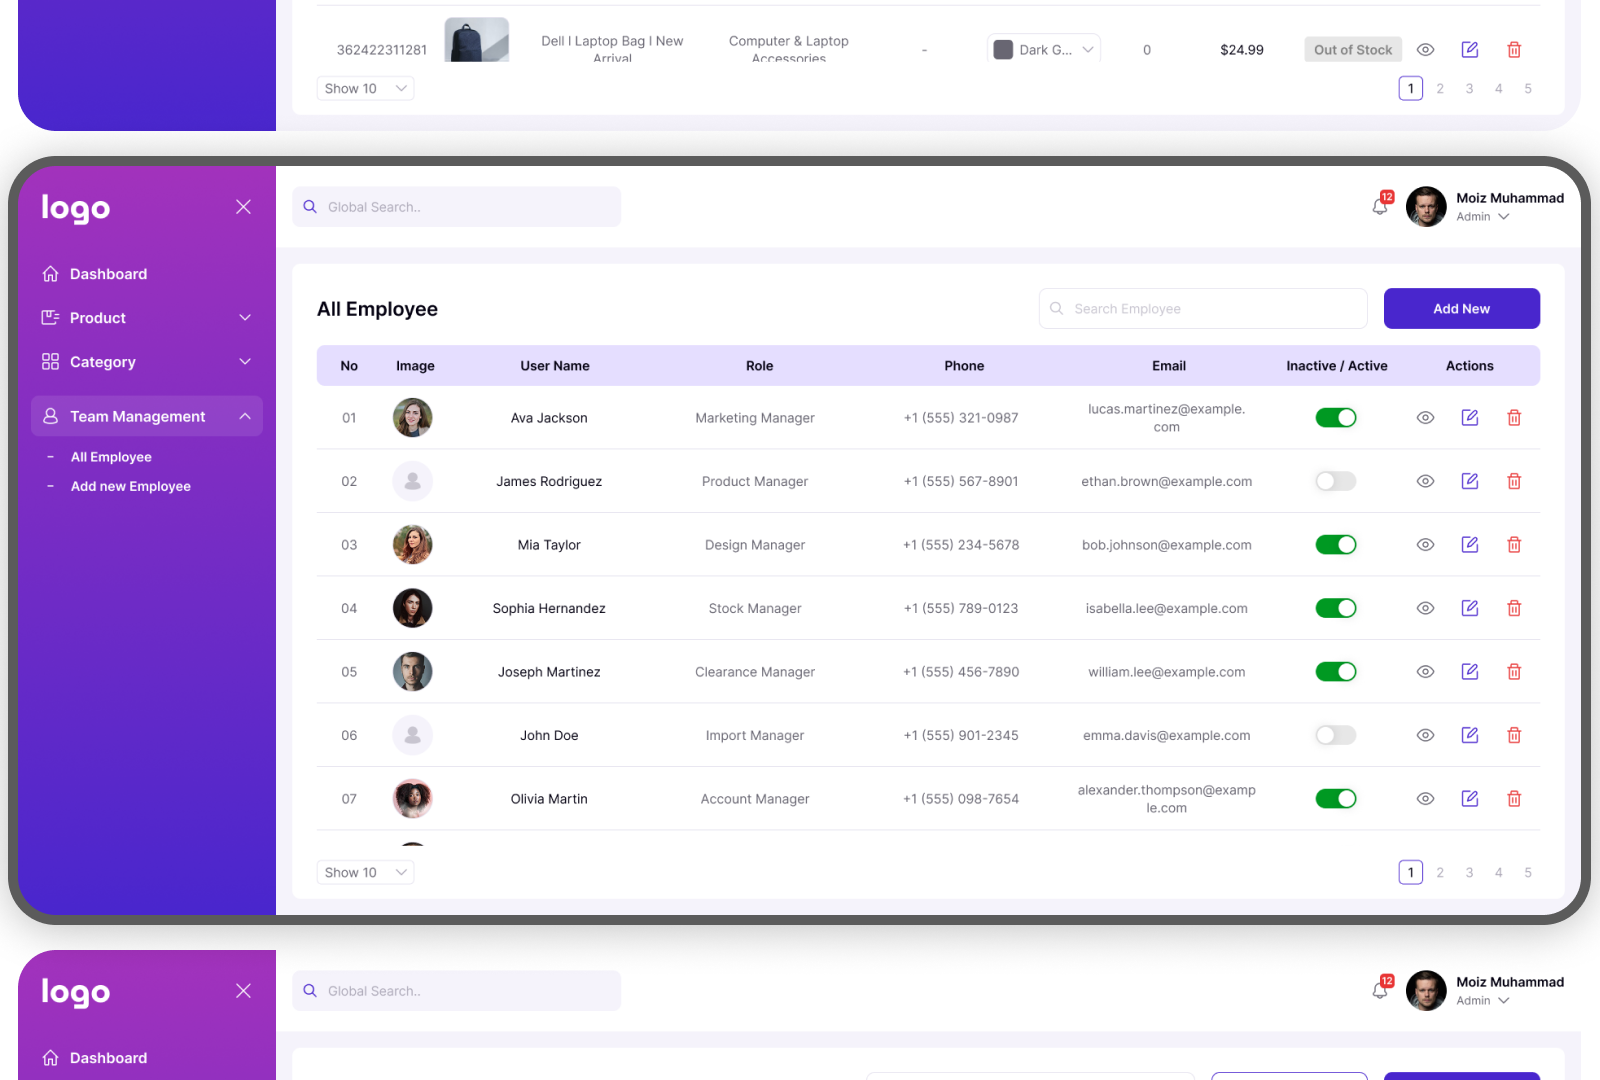Open the edit icon for Ava Jackson
1600x1080 pixels.
click(1469, 417)
